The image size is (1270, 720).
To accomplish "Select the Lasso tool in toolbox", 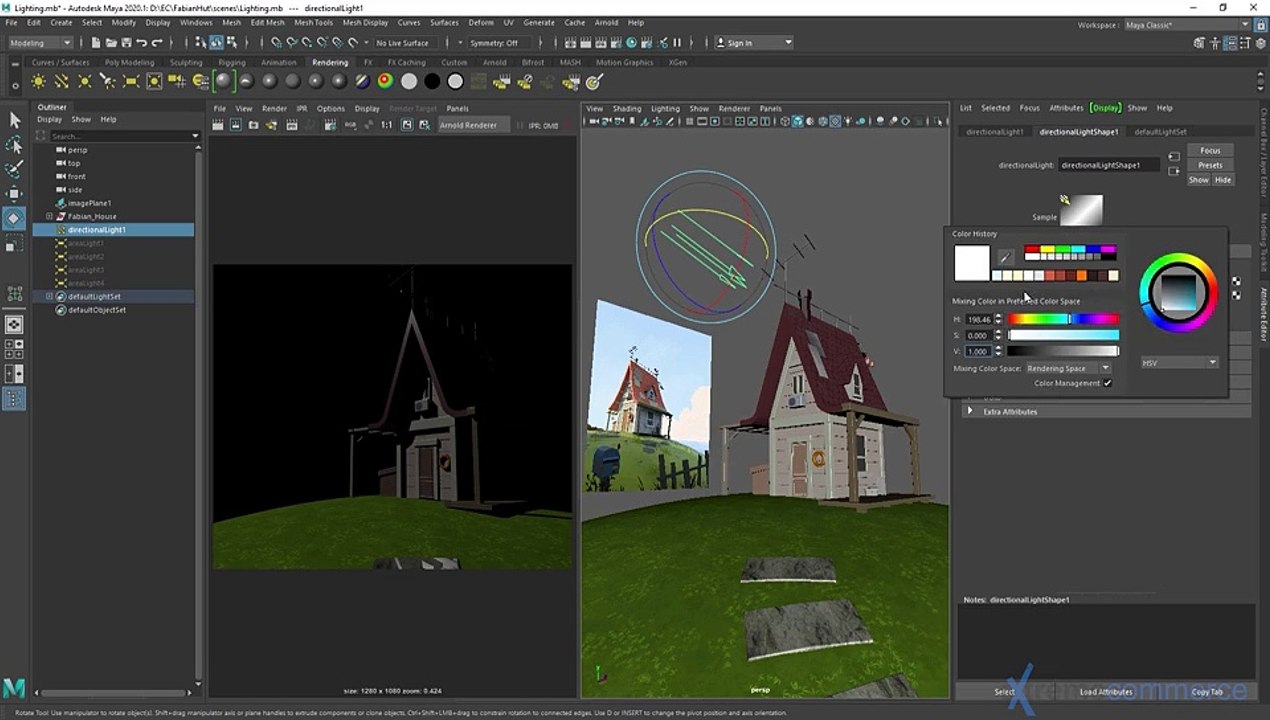I will [14, 145].
